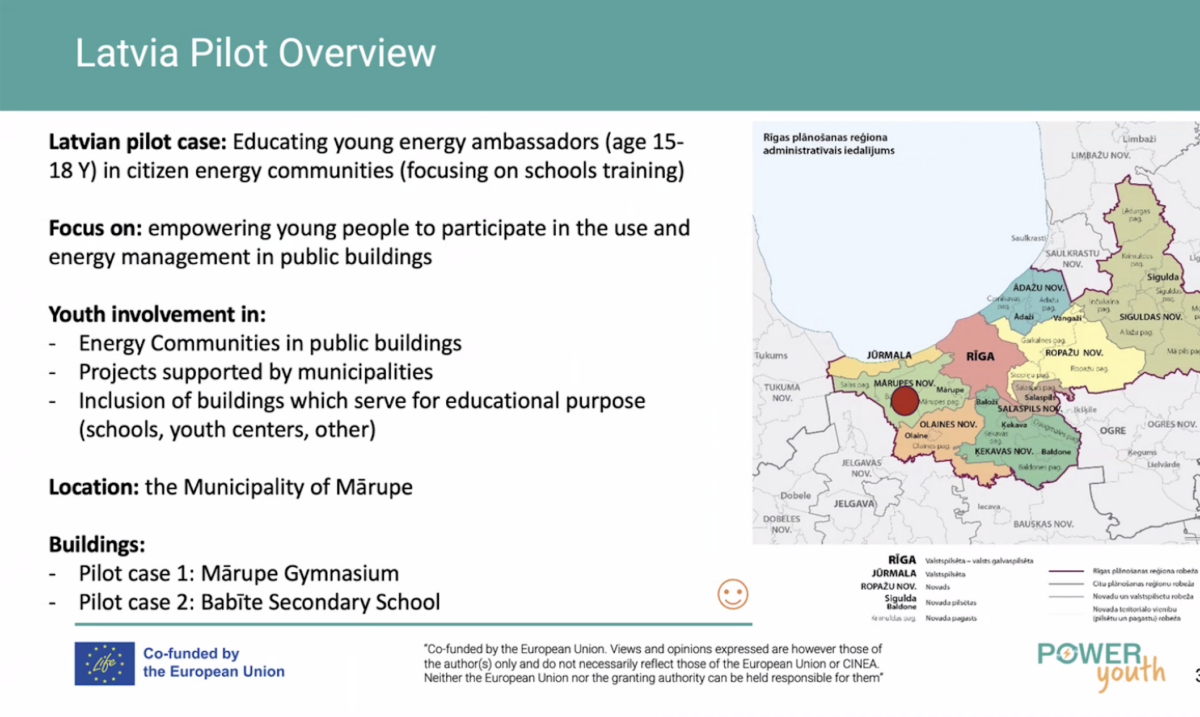Click the 'Co-funded by the European Union' text

[213, 662]
